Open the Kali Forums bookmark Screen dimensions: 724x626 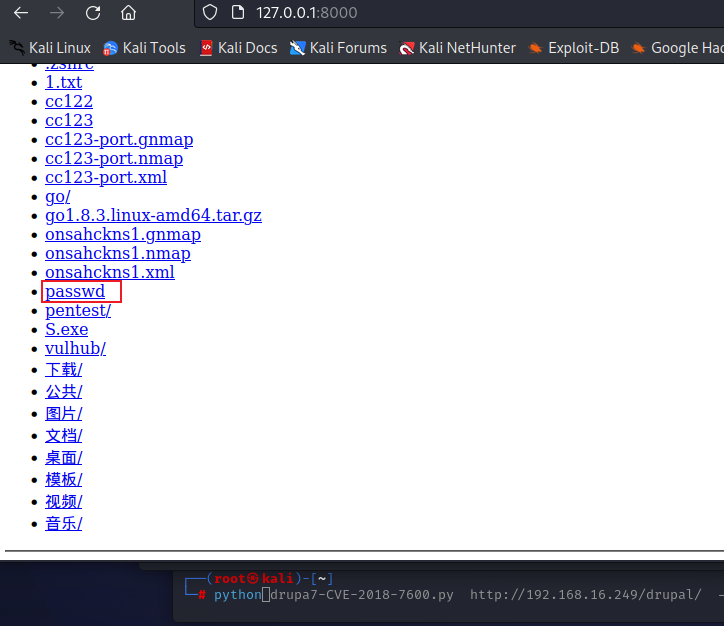338,48
